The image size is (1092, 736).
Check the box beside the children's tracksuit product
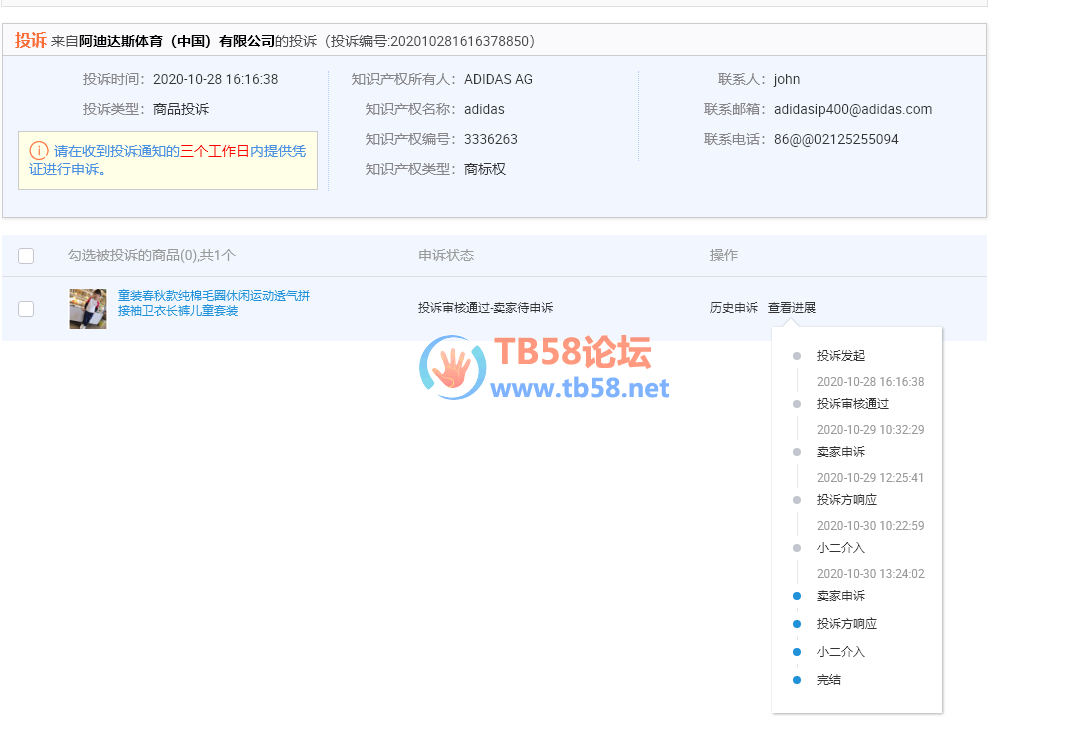pos(26,308)
